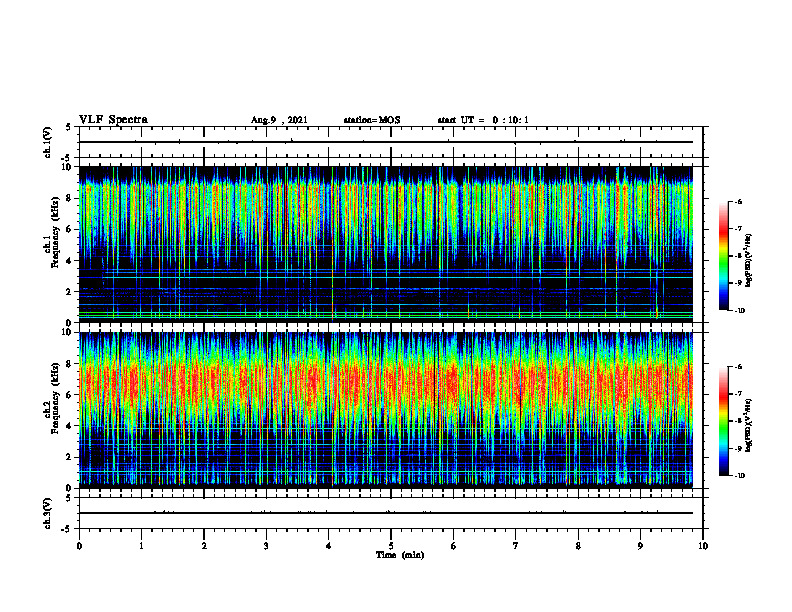Screen dimensions: 792x612
Task: Click time axis tick label "9"
Action: 640,546
